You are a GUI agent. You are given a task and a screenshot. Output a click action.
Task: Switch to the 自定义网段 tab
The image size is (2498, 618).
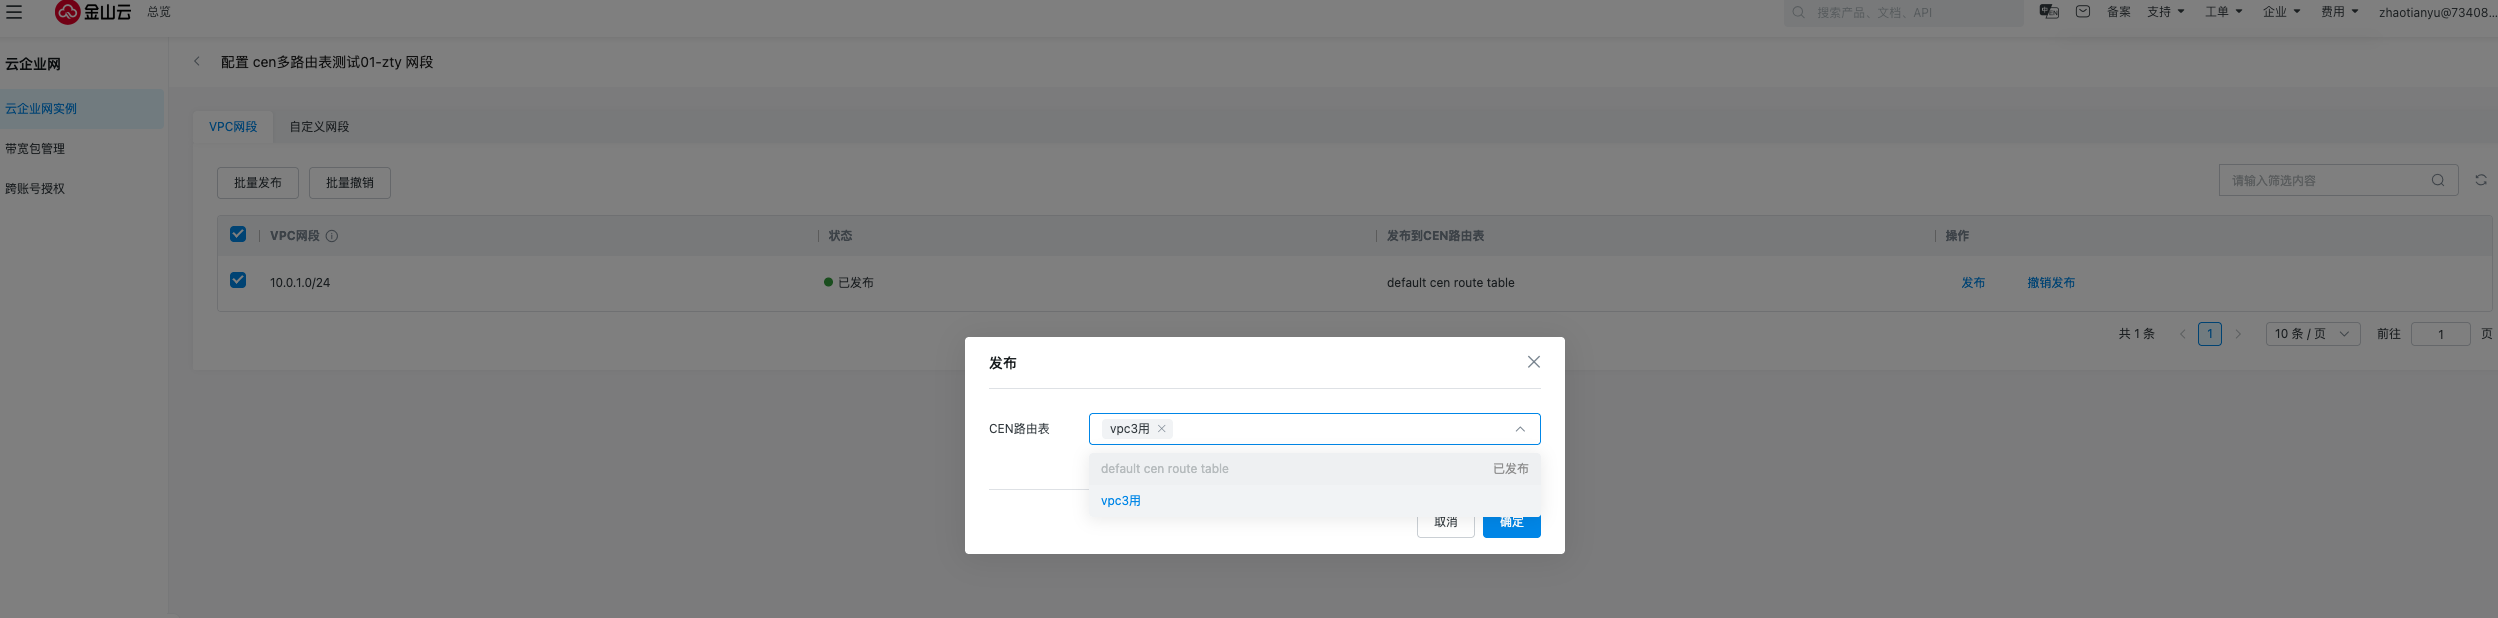[319, 127]
